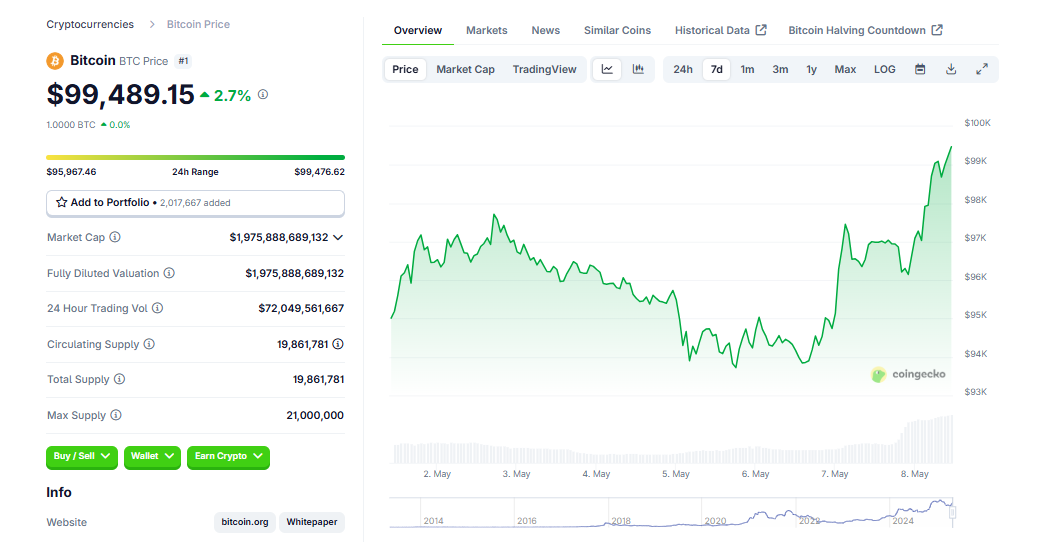Viewport: 1058px width, 542px height.
Task: Open Historical Data tab
Action: pyautogui.click(x=721, y=30)
